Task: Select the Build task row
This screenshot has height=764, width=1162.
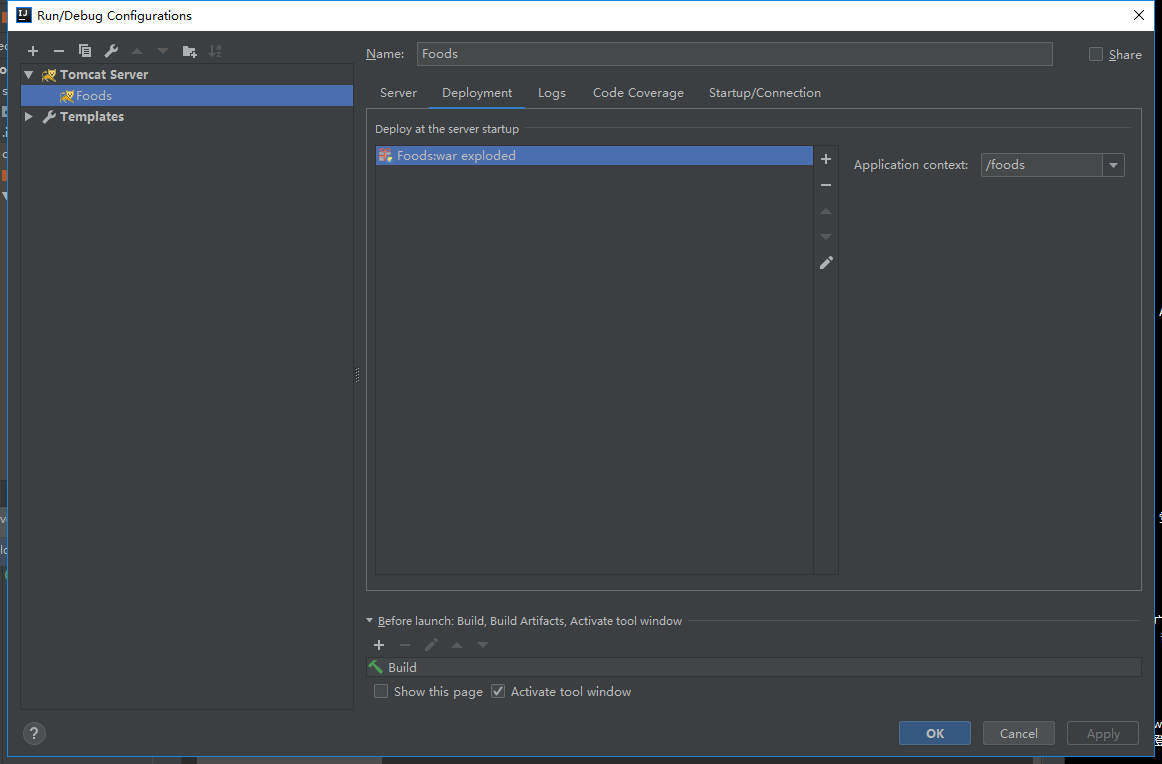Action: (x=754, y=667)
